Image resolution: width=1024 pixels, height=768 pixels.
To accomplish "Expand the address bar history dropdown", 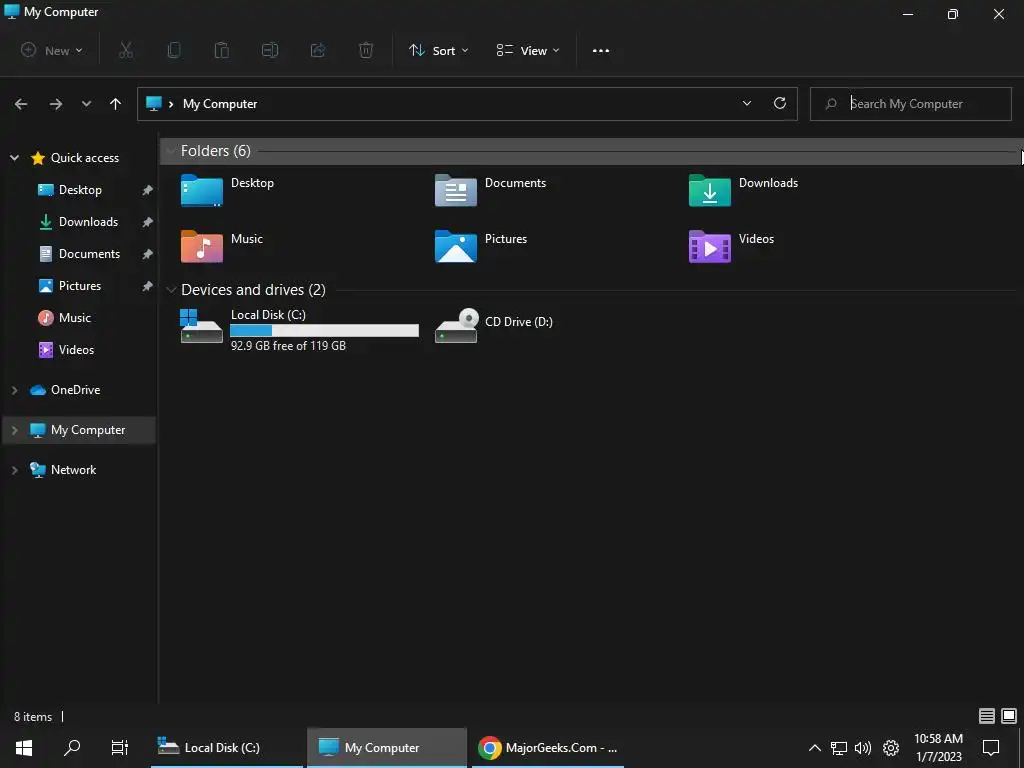I will (746, 103).
